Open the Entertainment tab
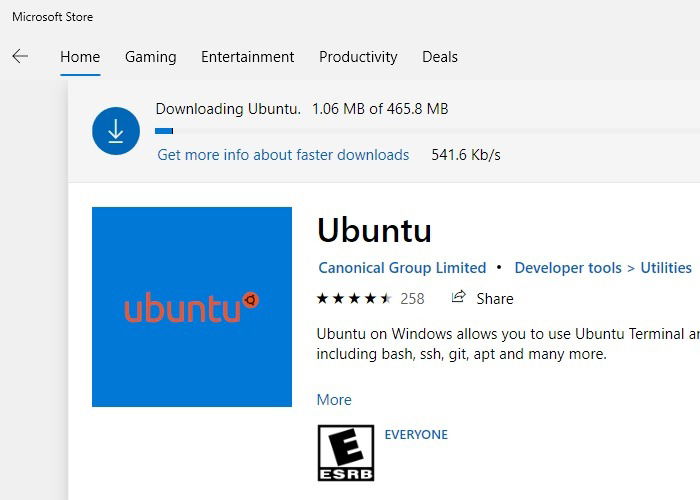Image resolution: width=700 pixels, height=500 pixels. (247, 57)
